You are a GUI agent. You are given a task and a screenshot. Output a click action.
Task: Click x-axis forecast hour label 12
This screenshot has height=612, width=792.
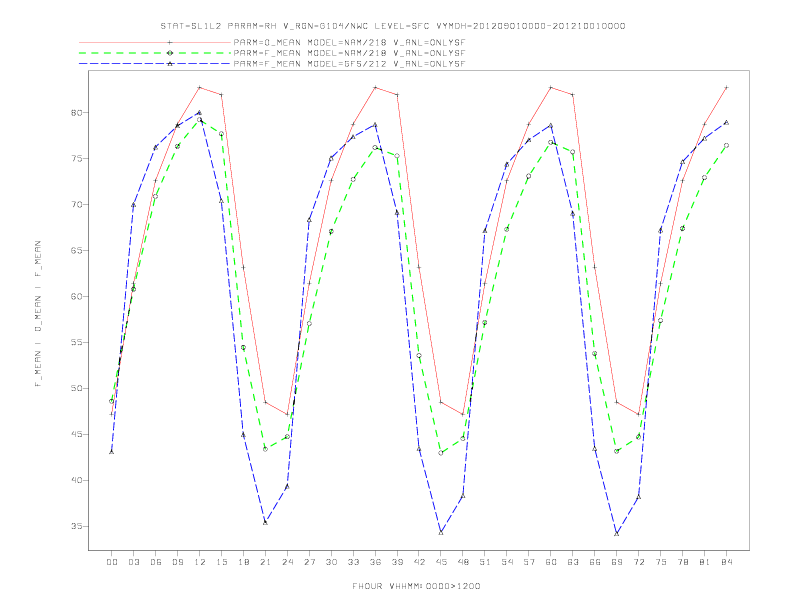200,562
